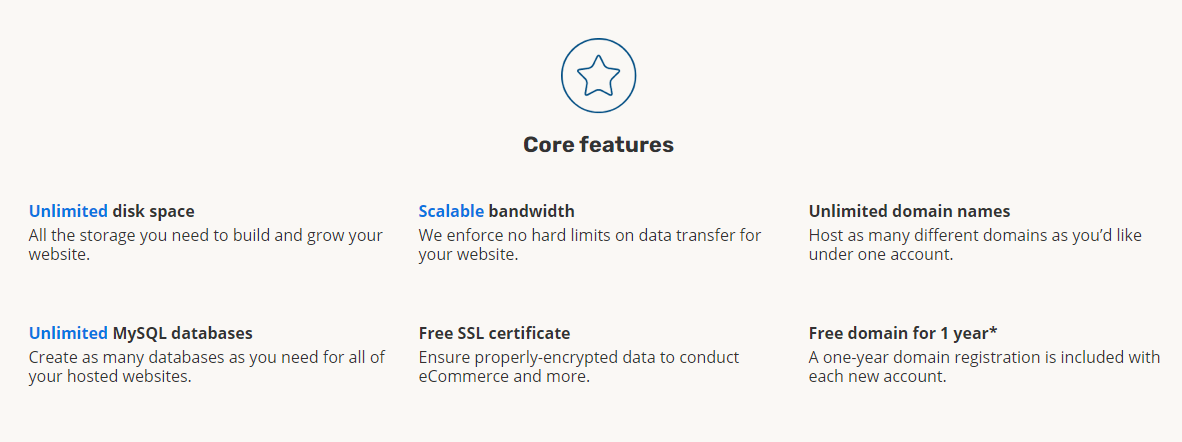
Task: Click the data transfer description under bandwidth
Action: pyautogui.click(x=590, y=245)
